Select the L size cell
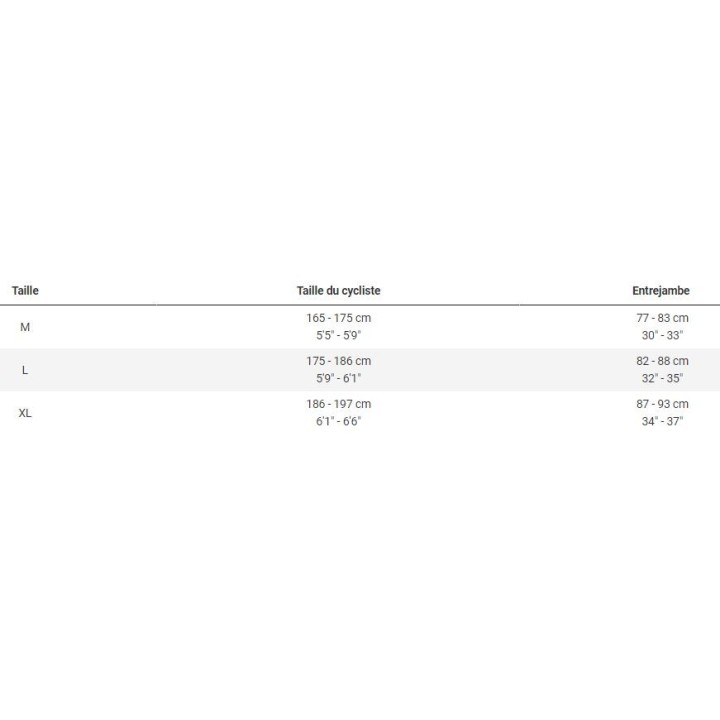The image size is (720, 720). [x=25, y=370]
